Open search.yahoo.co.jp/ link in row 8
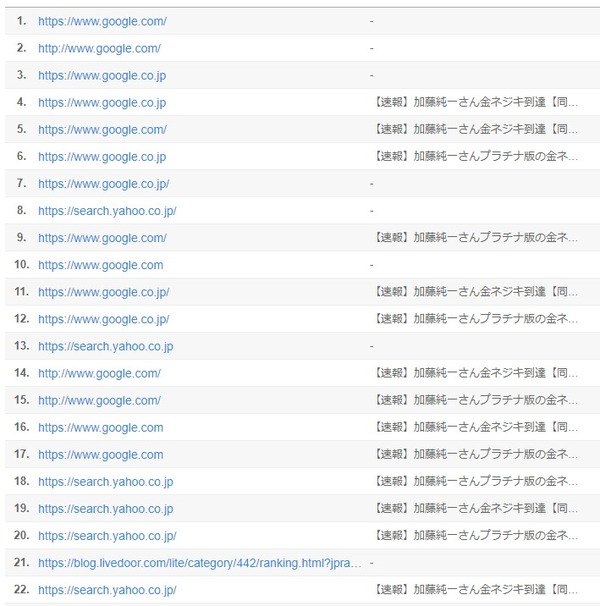The image size is (600, 606). pyautogui.click(x=107, y=211)
